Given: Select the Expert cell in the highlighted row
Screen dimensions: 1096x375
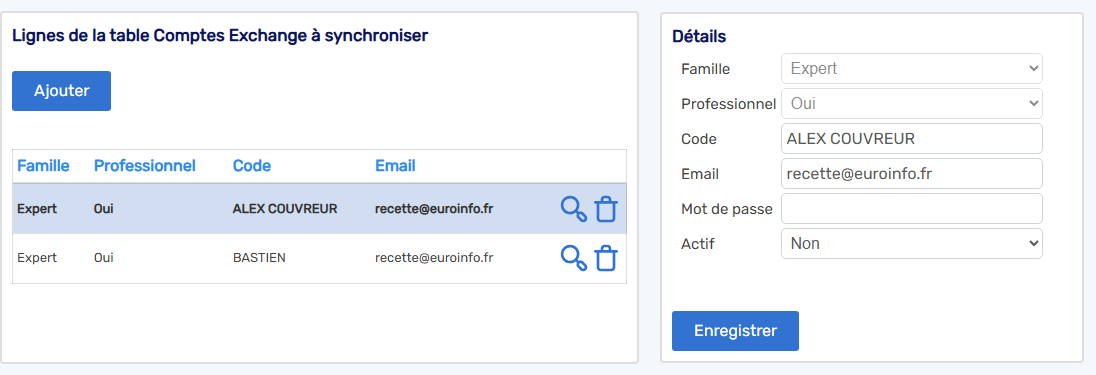Looking at the screenshot, I should tap(37, 209).
